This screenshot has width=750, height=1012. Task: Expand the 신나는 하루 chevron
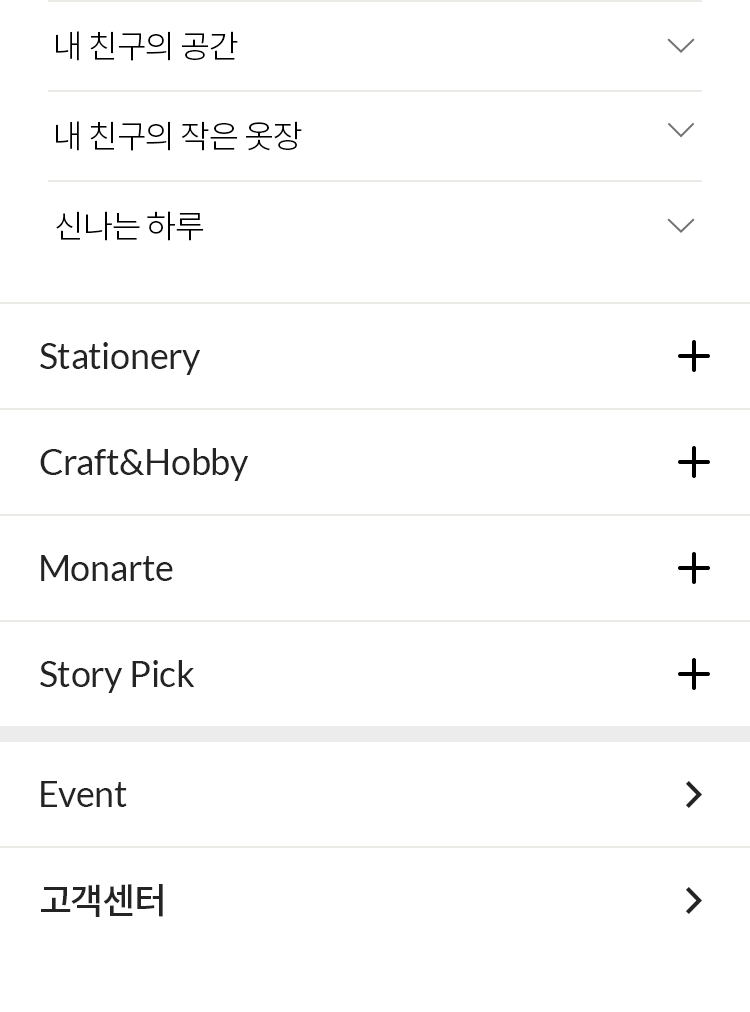point(680,226)
